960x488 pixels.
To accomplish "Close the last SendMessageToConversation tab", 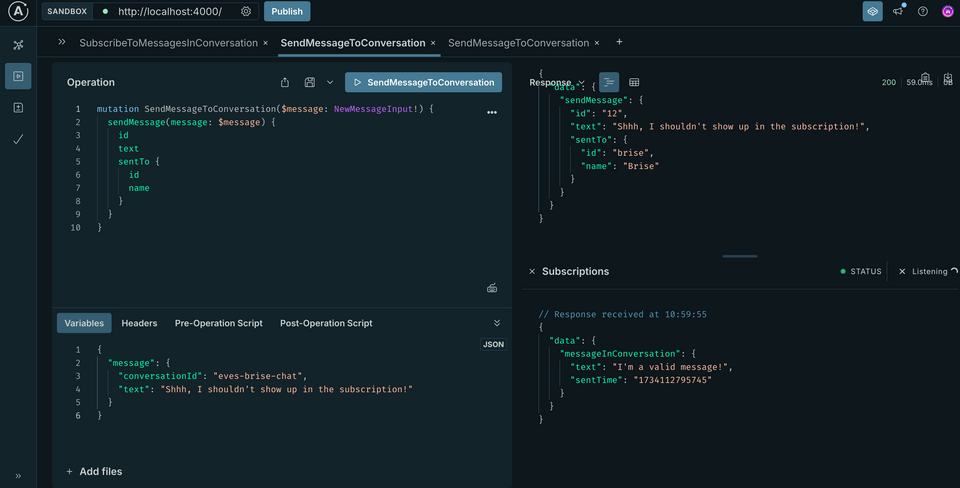I will click(597, 43).
